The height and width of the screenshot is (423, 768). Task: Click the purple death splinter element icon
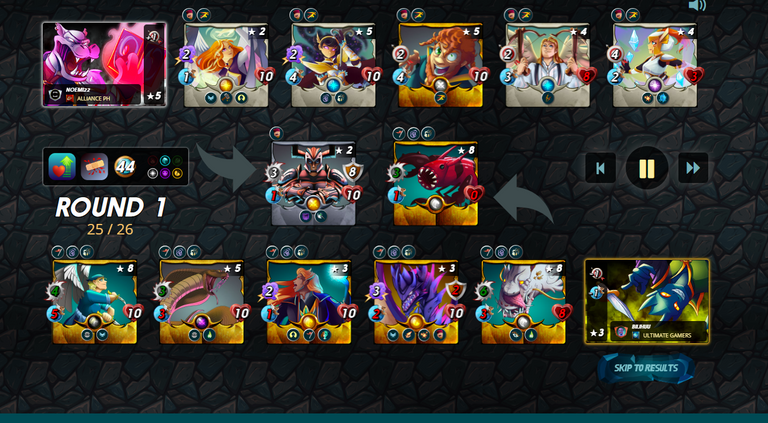[165, 173]
